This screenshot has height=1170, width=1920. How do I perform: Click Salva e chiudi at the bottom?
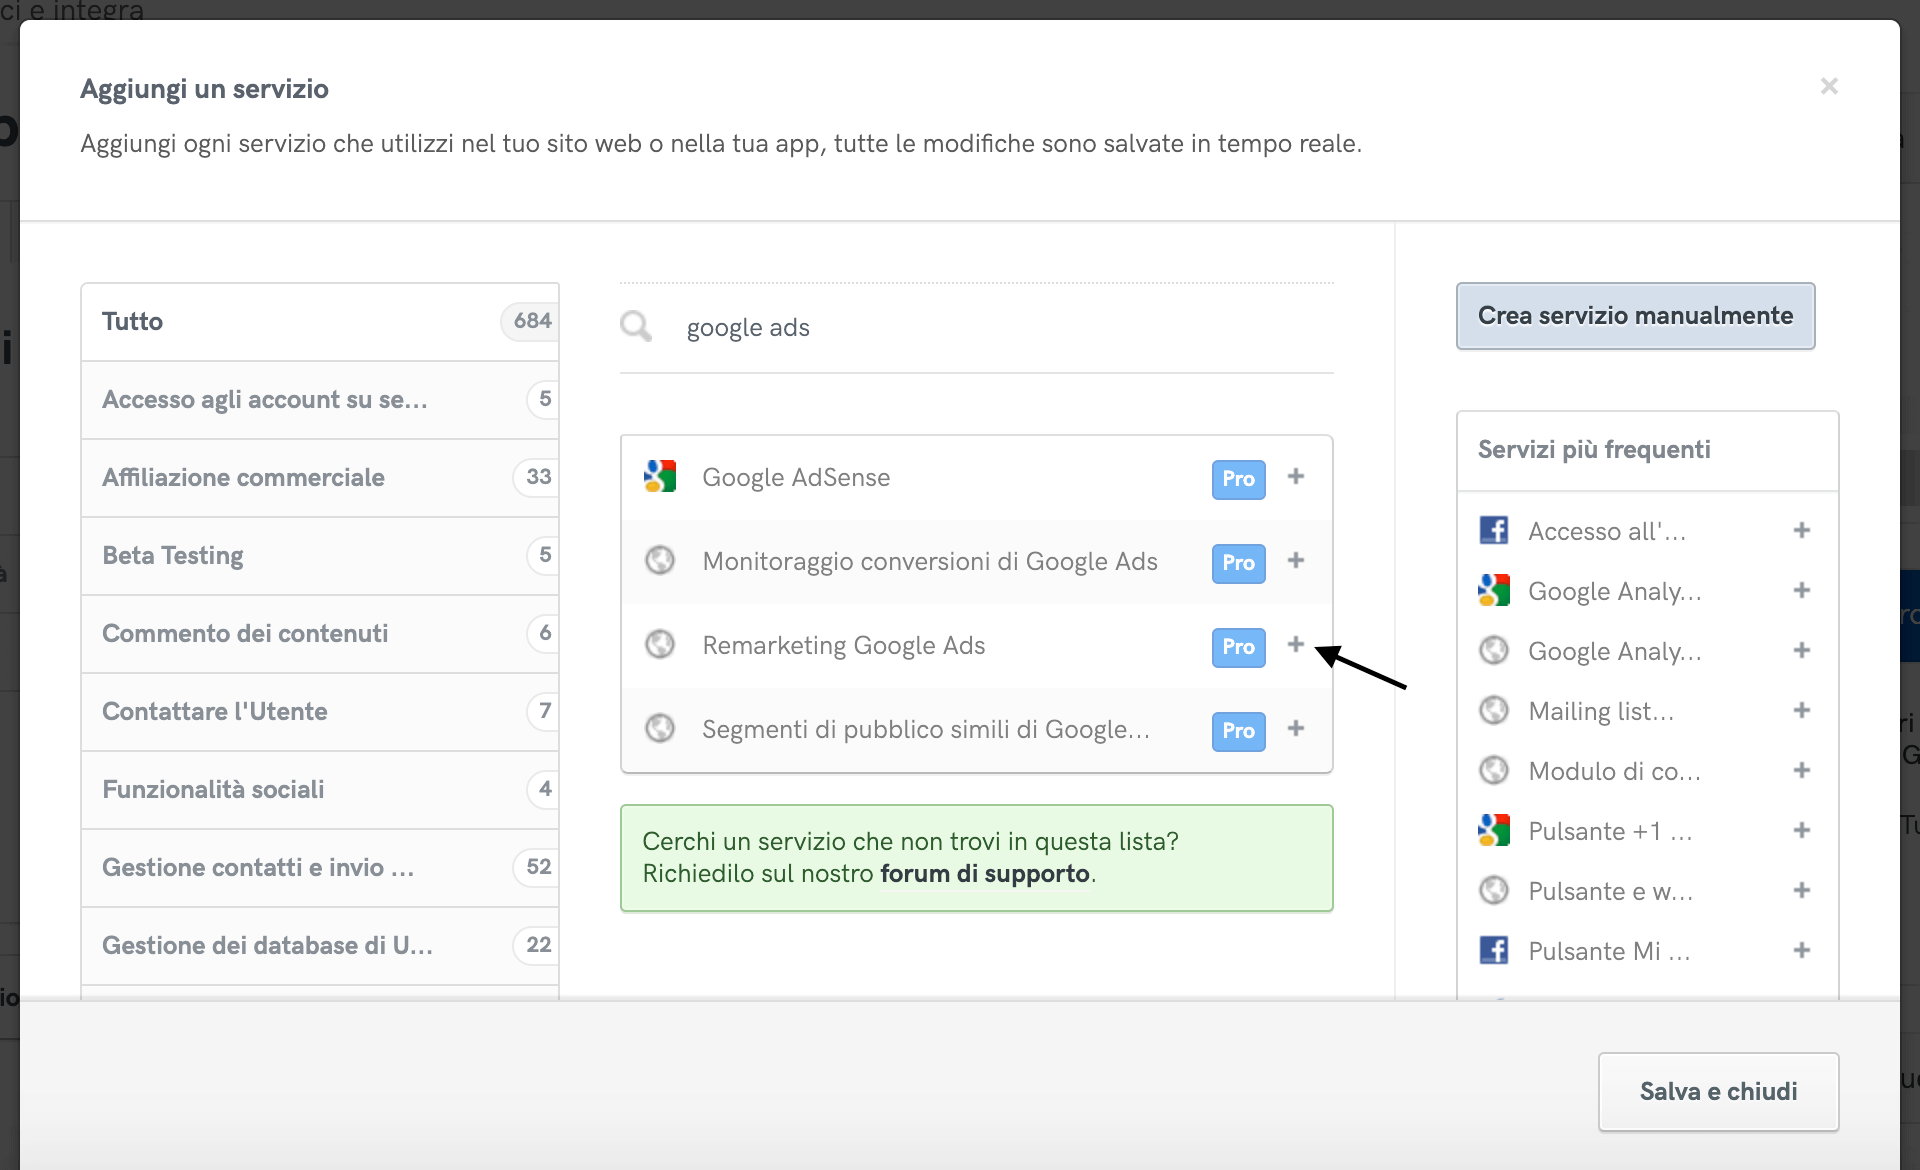coord(1718,1091)
